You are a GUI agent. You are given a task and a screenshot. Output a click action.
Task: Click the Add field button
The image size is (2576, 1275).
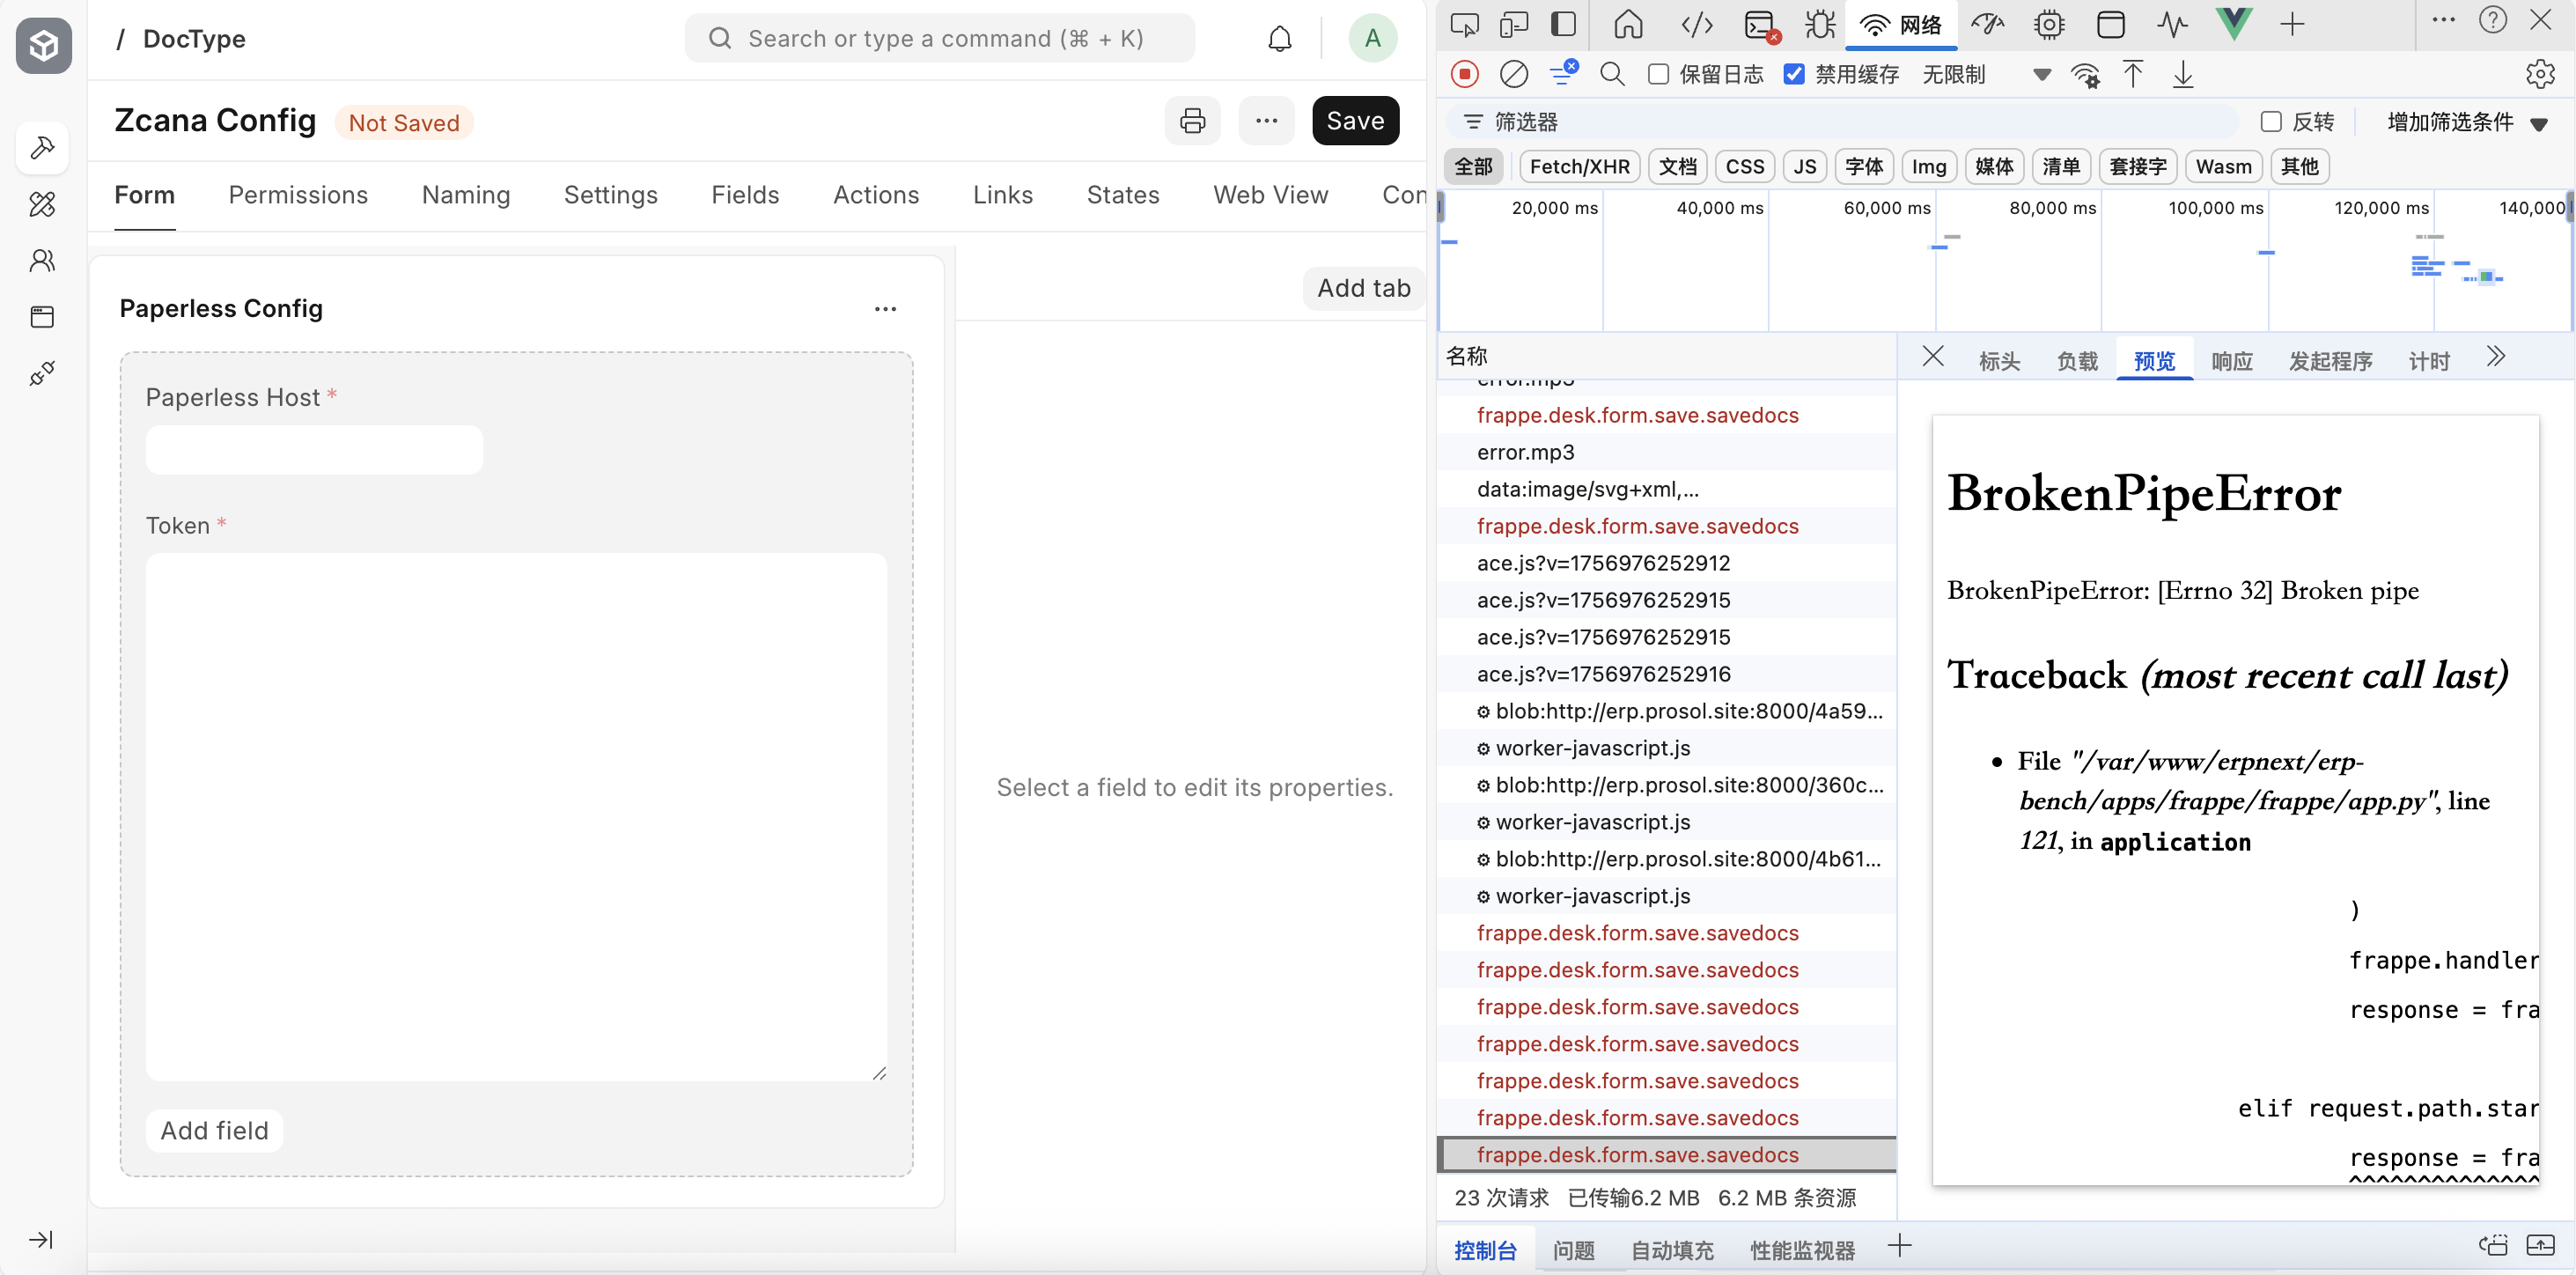coord(214,1130)
